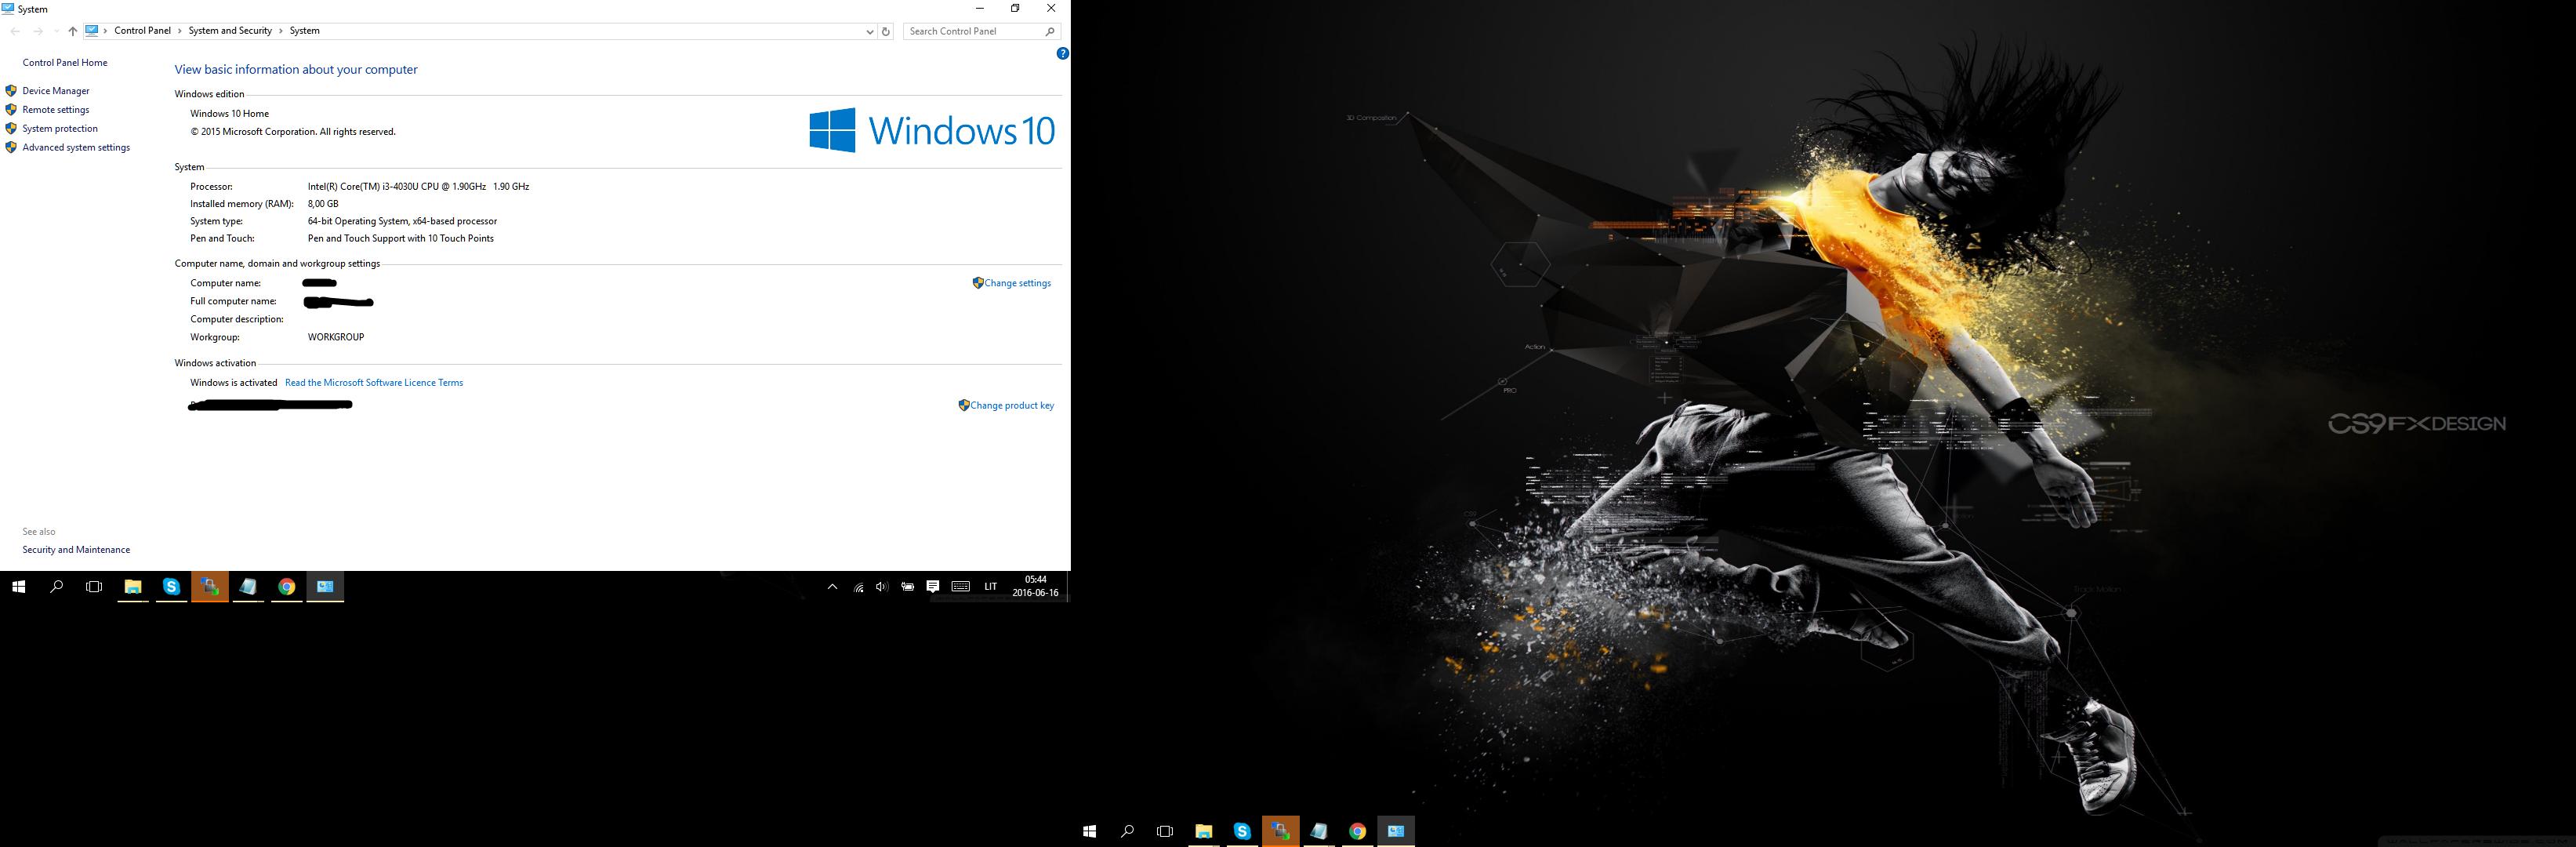Click the magnifier icon in Search Control Panel
The height and width of the screenshot is (847, 2576).
1049,31
